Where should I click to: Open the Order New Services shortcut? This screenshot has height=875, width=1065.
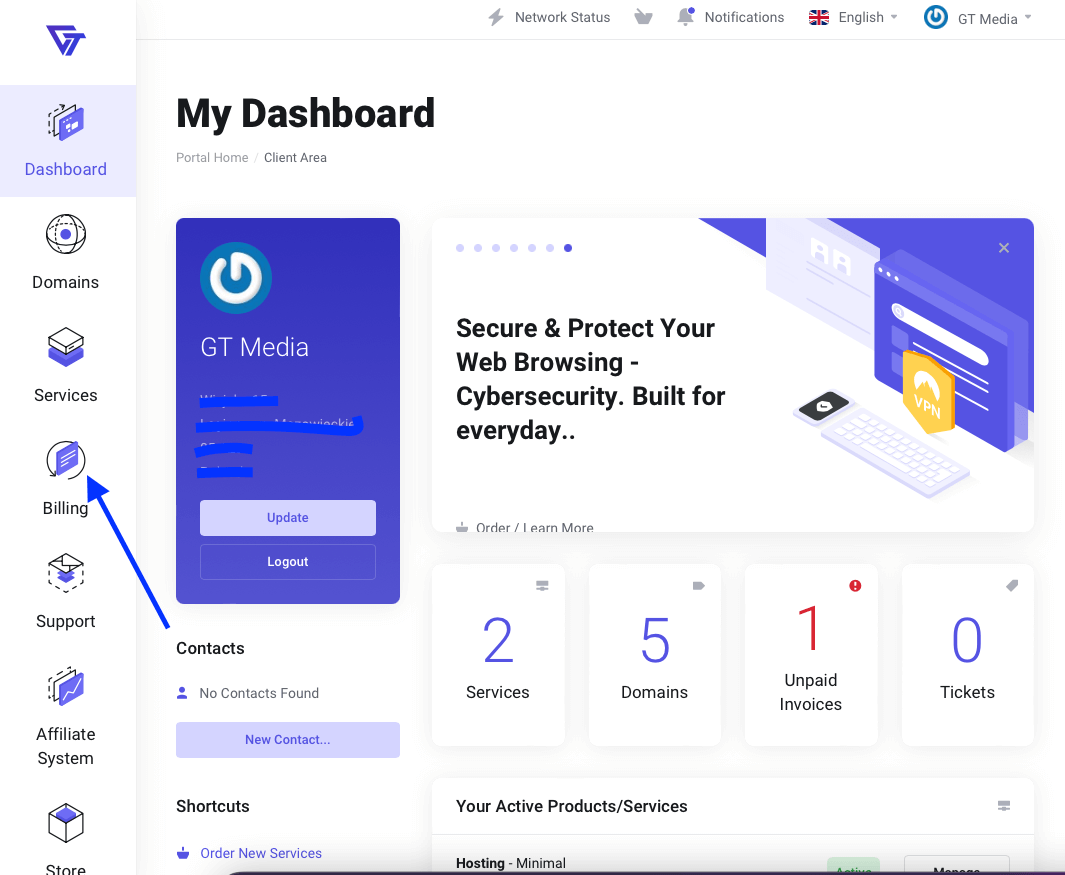click(x=261, y=853)
